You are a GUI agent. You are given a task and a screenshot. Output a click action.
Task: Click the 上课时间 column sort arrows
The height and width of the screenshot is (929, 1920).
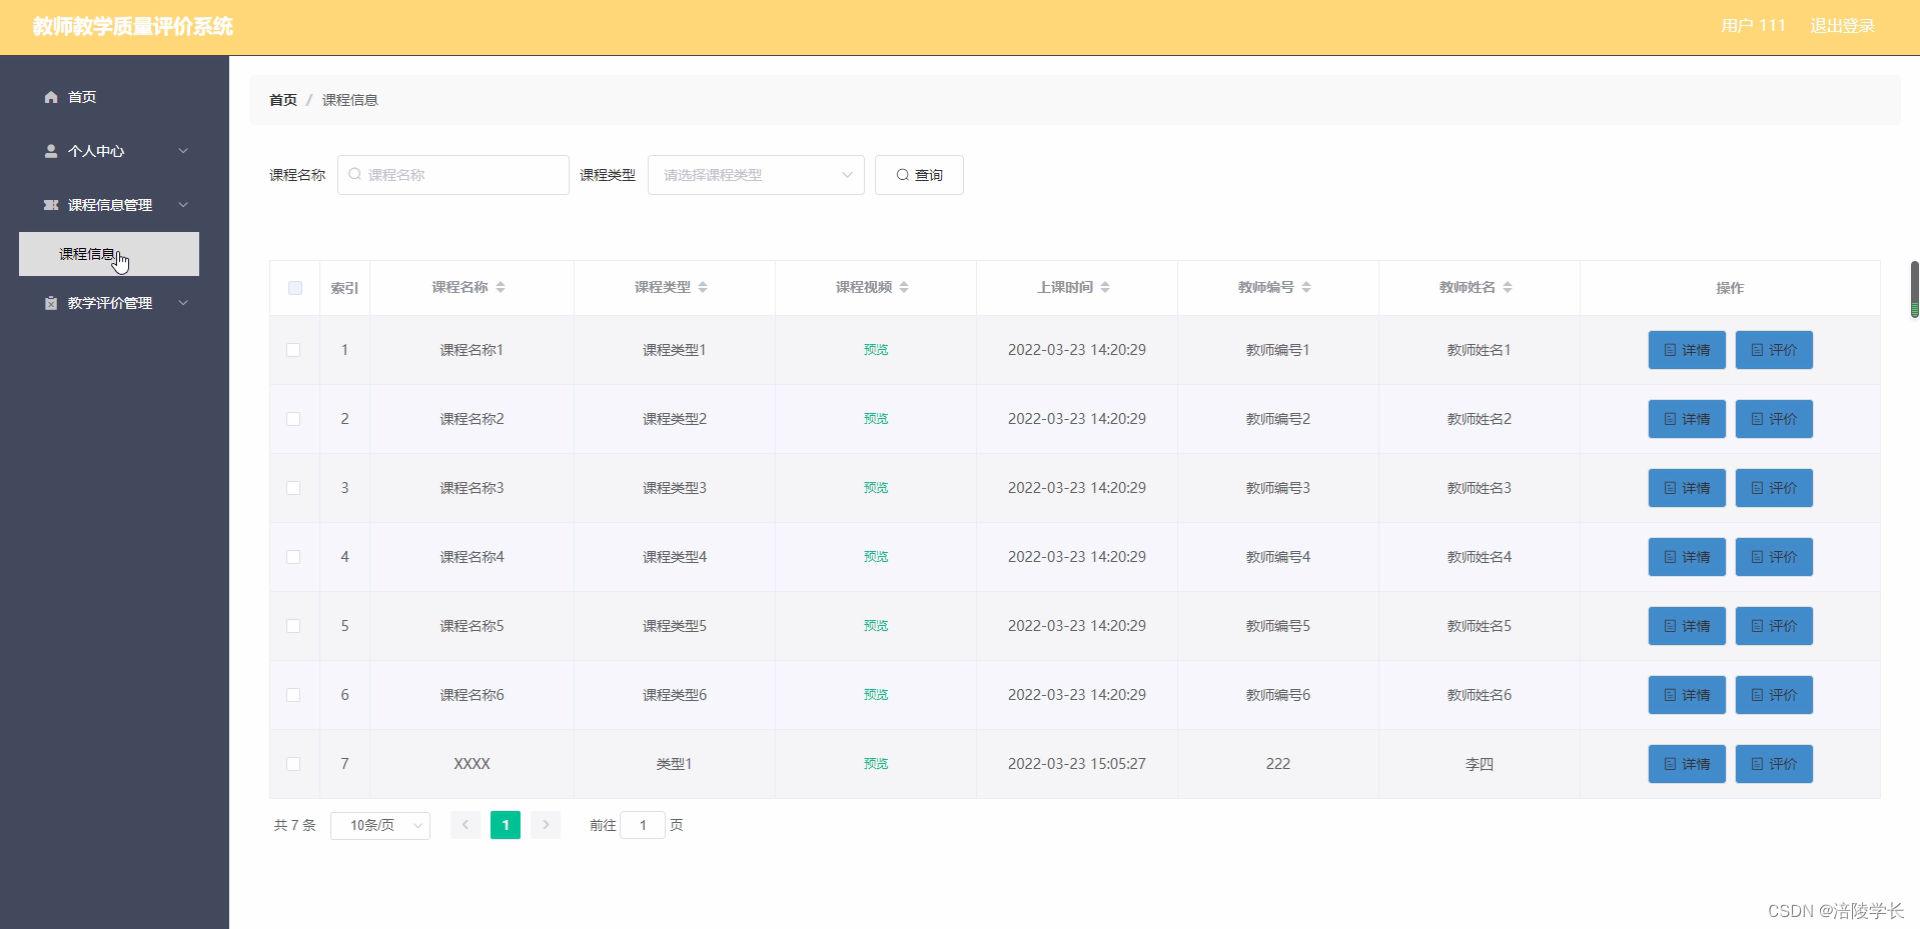pos(1106,287)
